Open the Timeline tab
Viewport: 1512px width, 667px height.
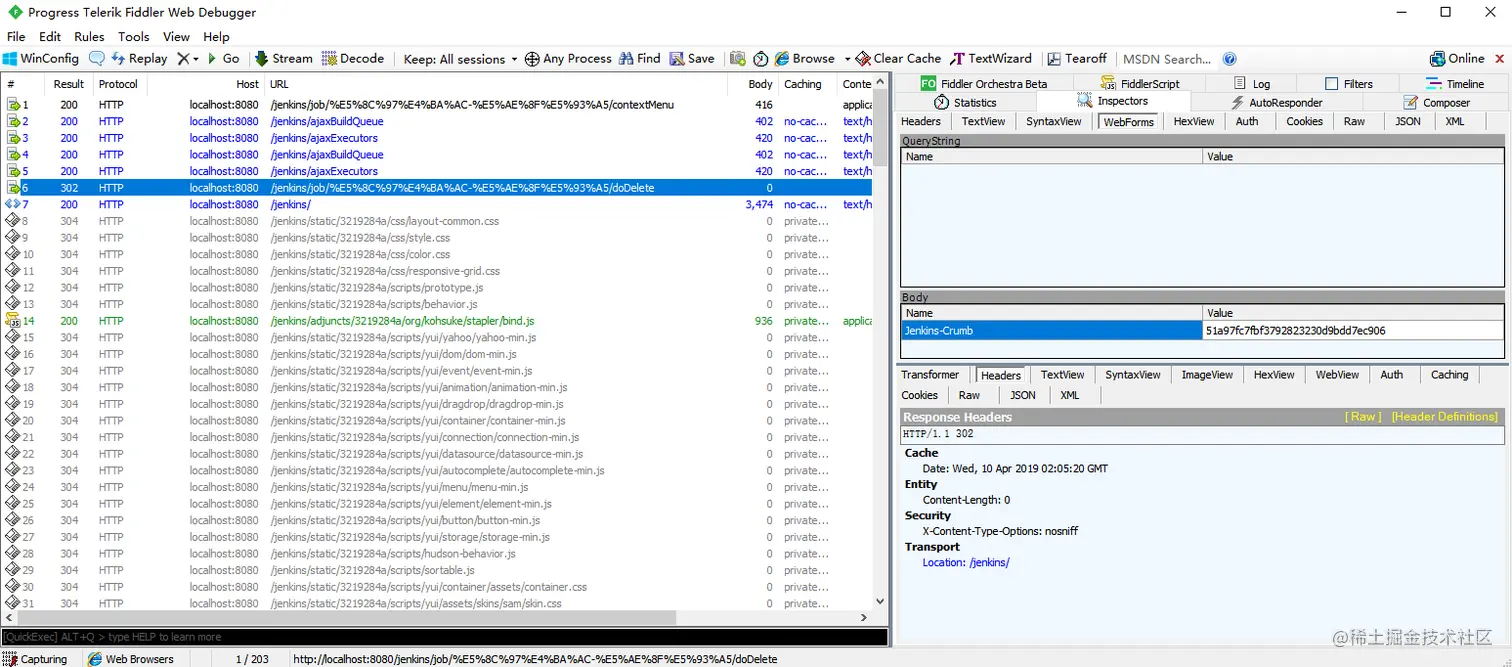pyautogui.click(x=1455, y=84)
